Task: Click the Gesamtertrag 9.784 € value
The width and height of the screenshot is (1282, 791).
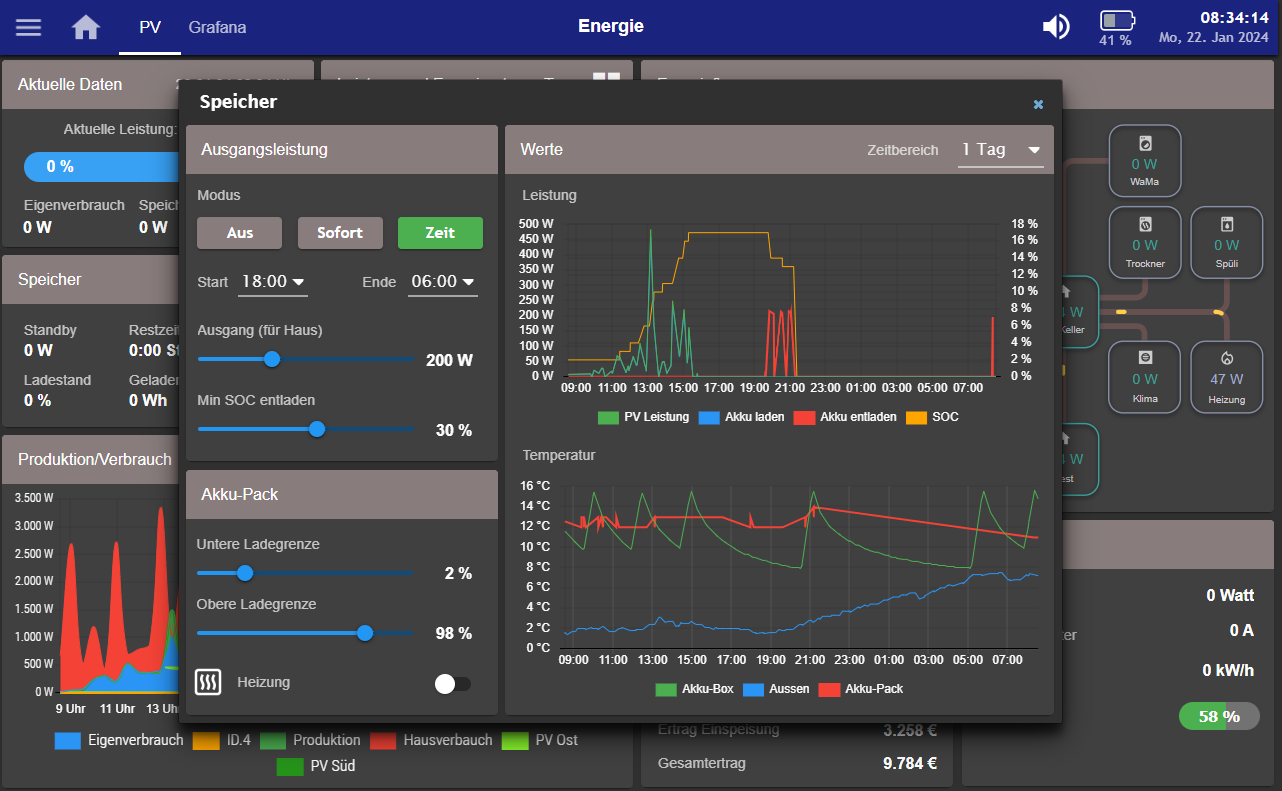Action: [x=910, y=764]
